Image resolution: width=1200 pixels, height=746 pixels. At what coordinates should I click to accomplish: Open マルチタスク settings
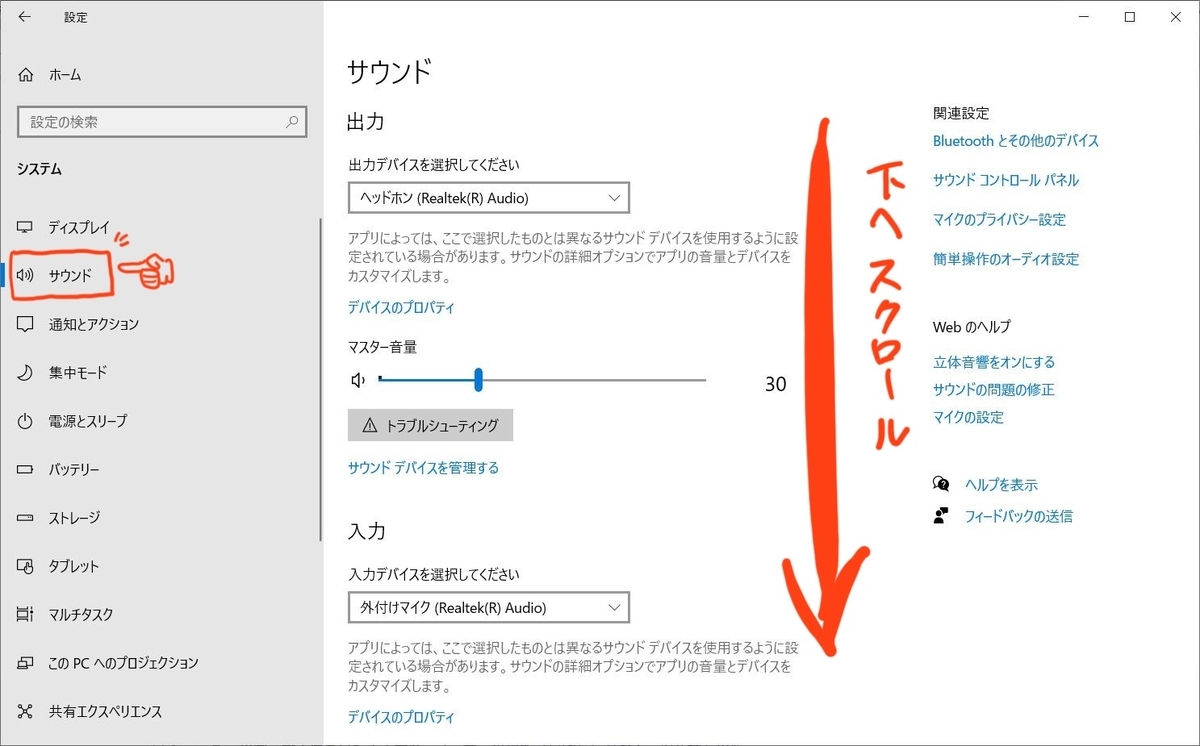[80, 614]
